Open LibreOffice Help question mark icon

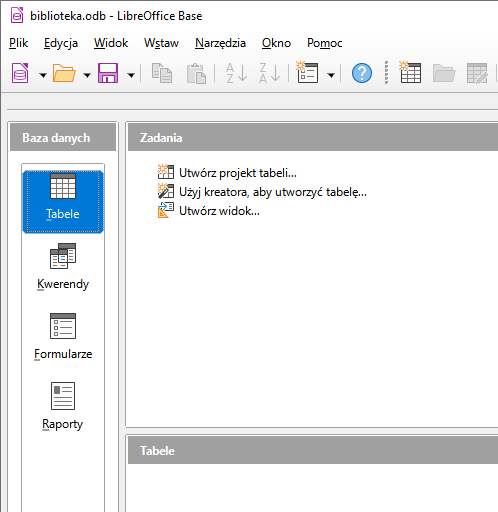[x=362, y=73]
